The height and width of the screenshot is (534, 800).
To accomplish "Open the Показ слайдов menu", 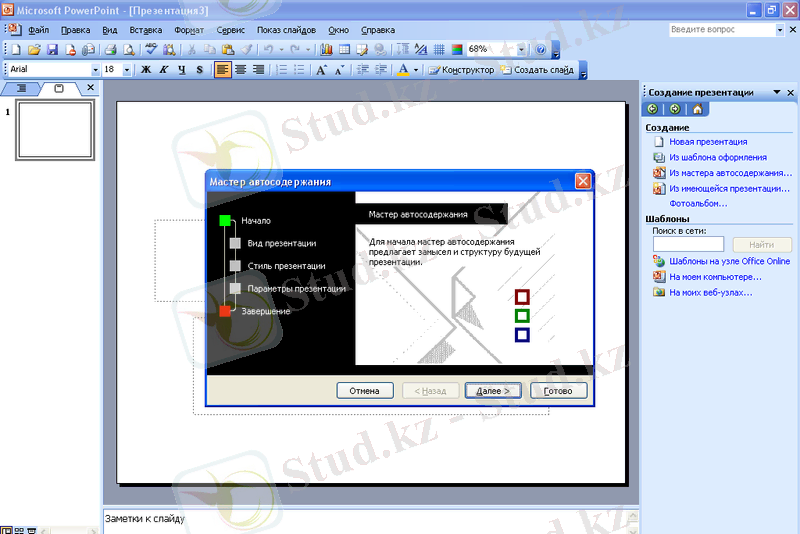I will coord(287,30).
